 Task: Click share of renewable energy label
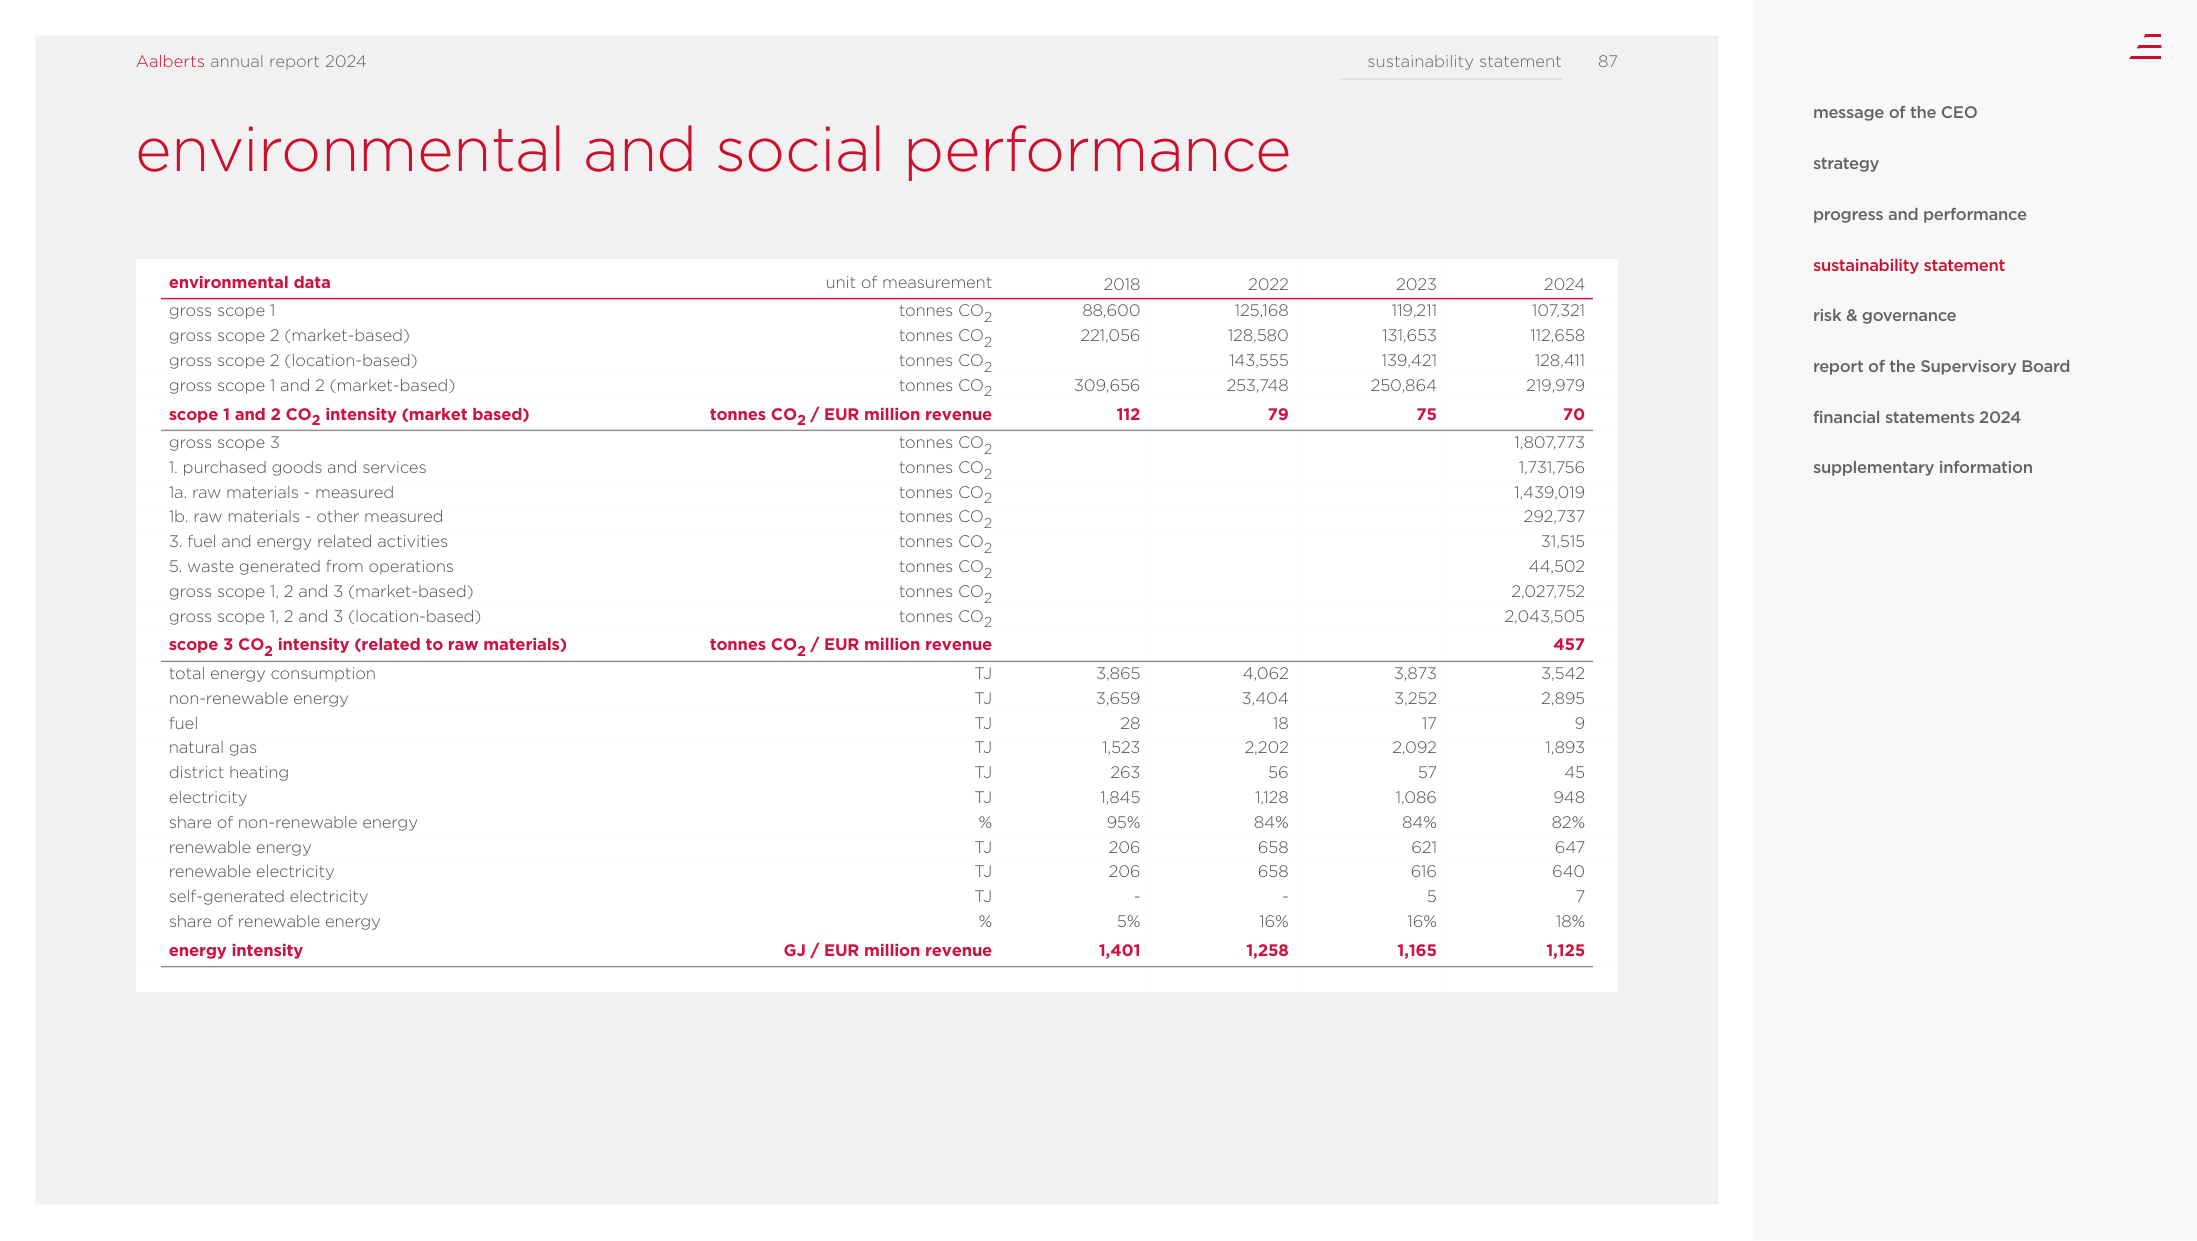[274, 921]
